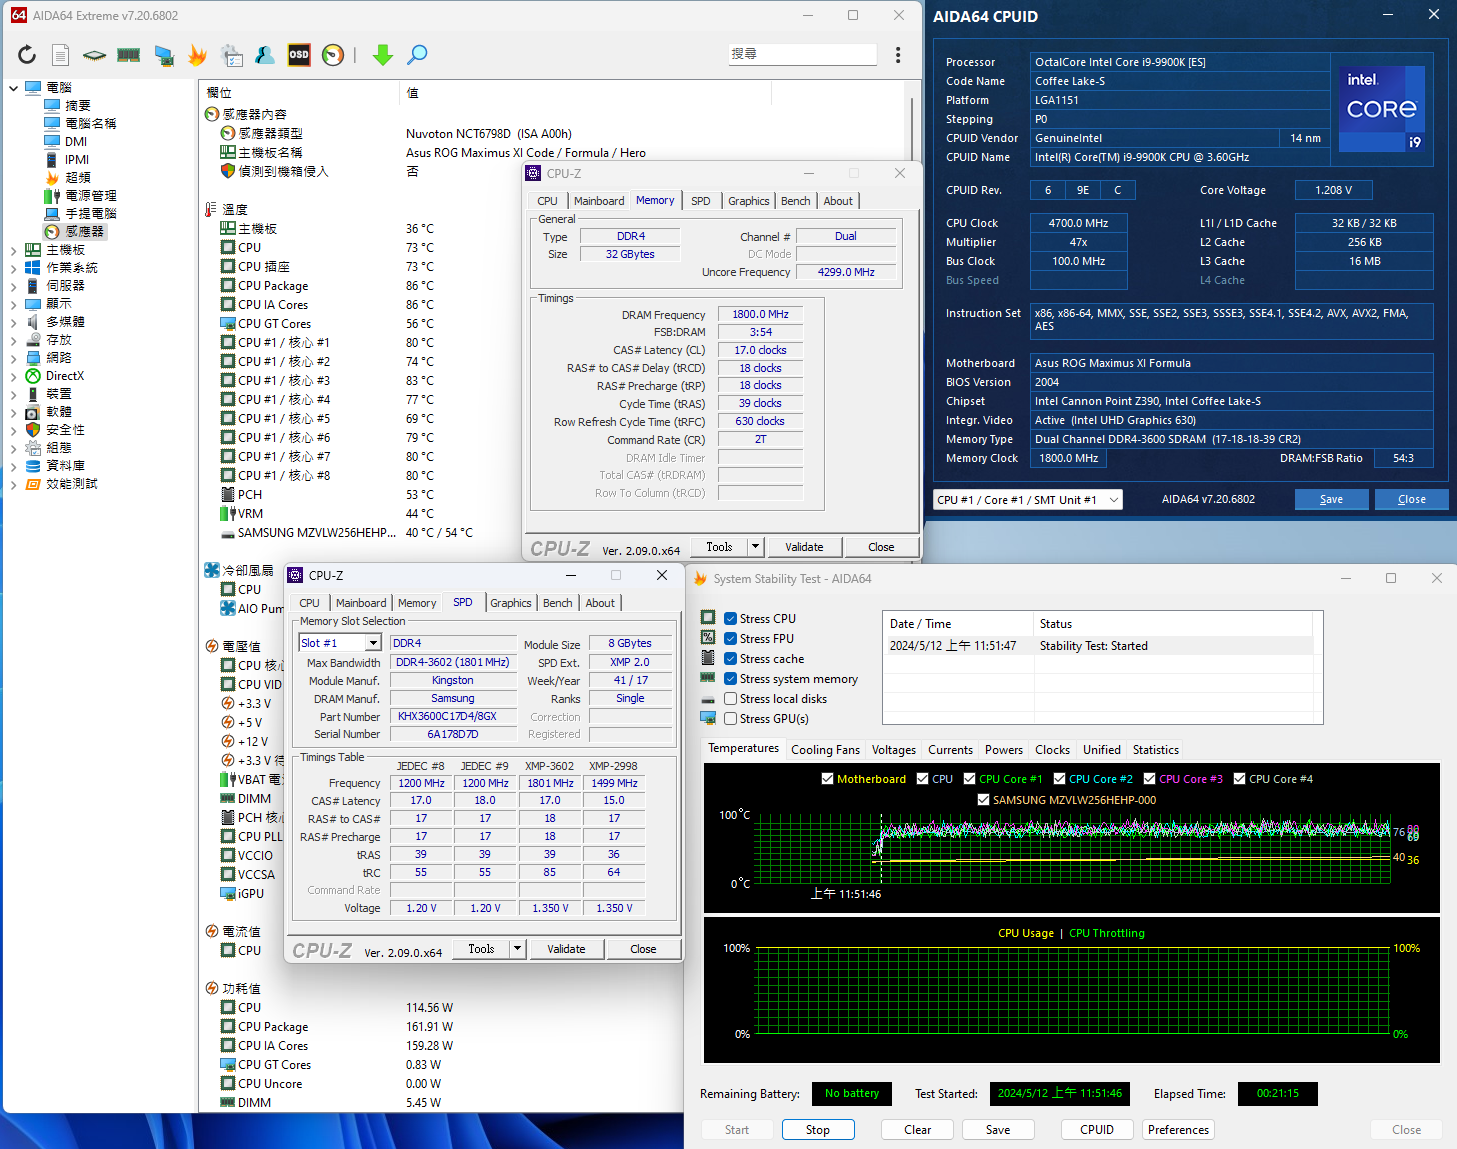Click the green download arrow icon
This screenshot has height=1149, width=1457.
(x=383, y=55)
